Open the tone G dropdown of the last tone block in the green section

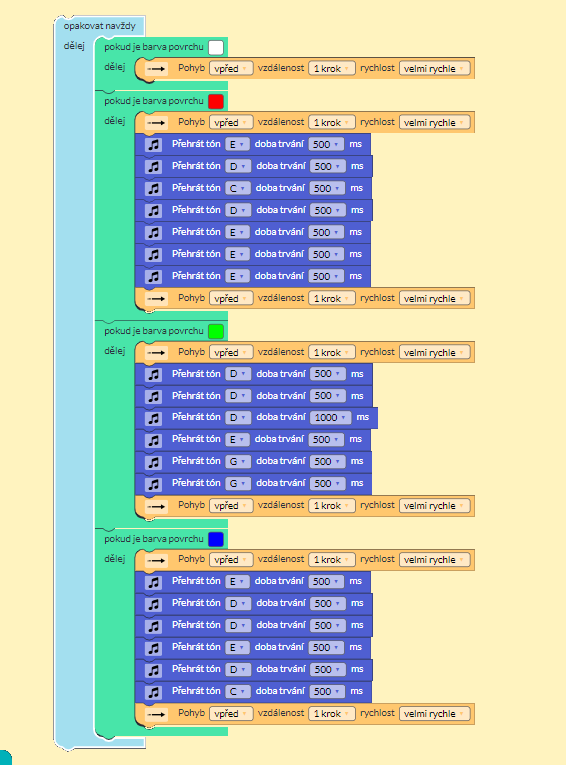(238, 483)
